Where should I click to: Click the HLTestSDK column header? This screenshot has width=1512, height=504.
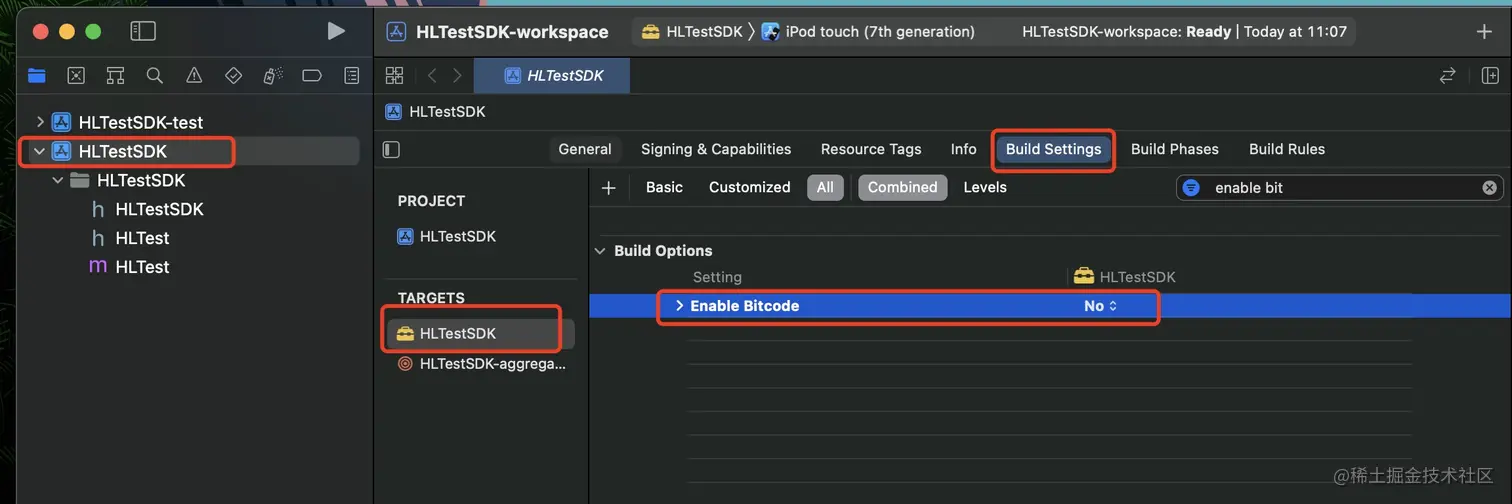tap(1125, 277)
